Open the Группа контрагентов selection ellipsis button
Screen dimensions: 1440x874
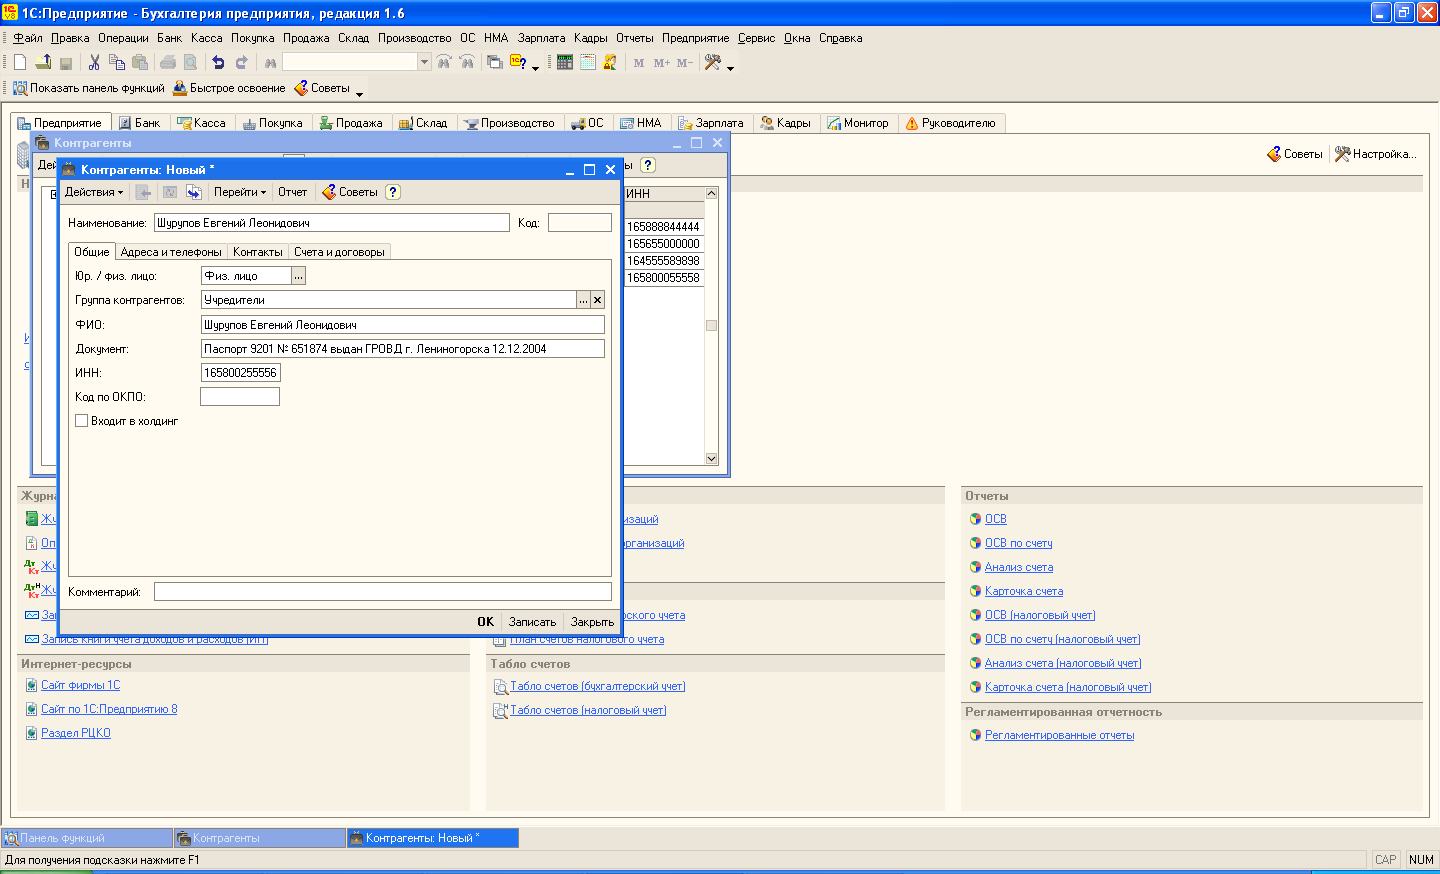584,300
